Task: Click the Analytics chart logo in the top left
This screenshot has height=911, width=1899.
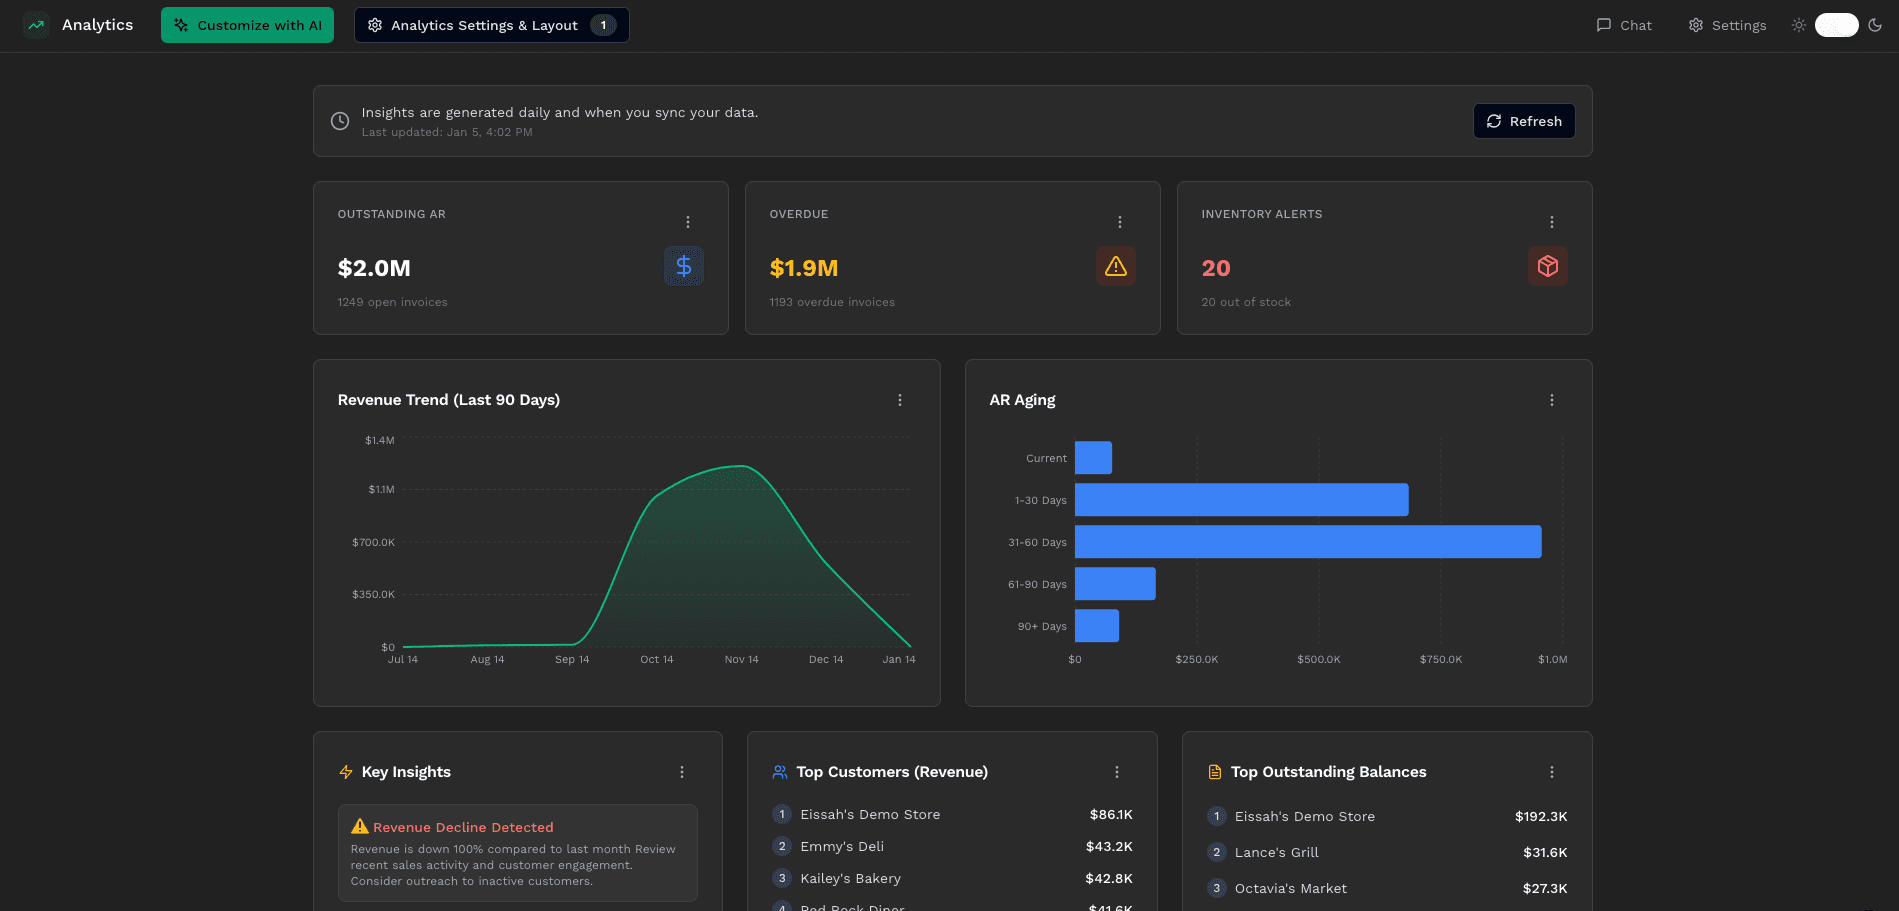Action: pyautogui.click(x=36, y=24)
